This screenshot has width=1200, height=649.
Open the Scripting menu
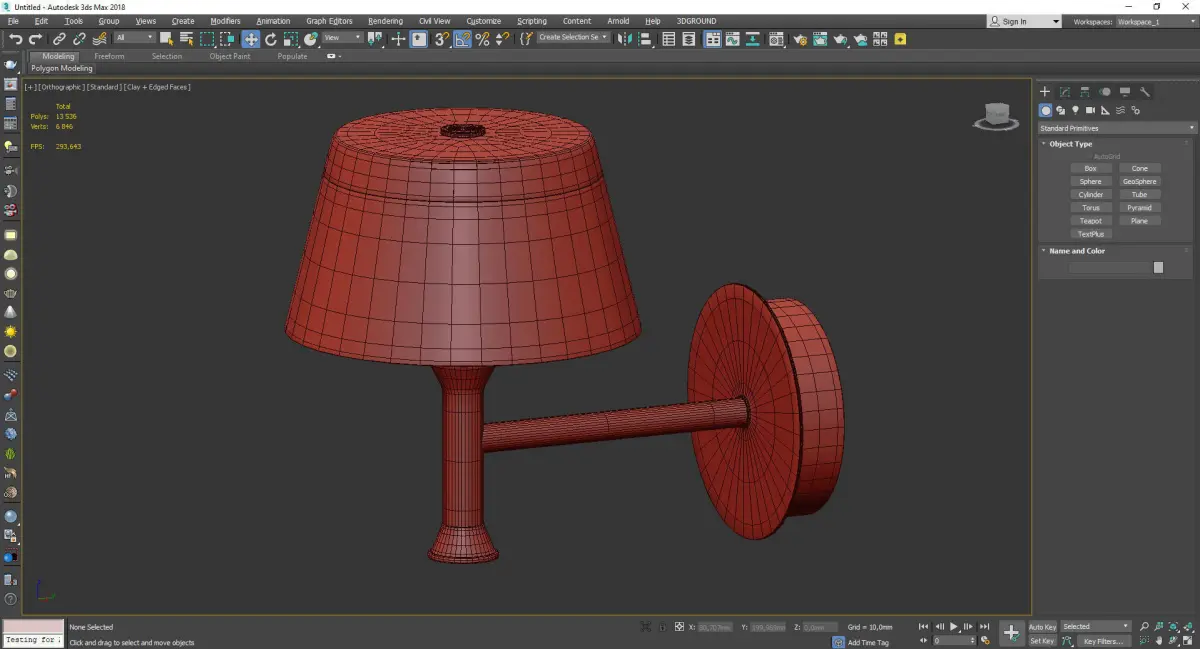[532, 21]
